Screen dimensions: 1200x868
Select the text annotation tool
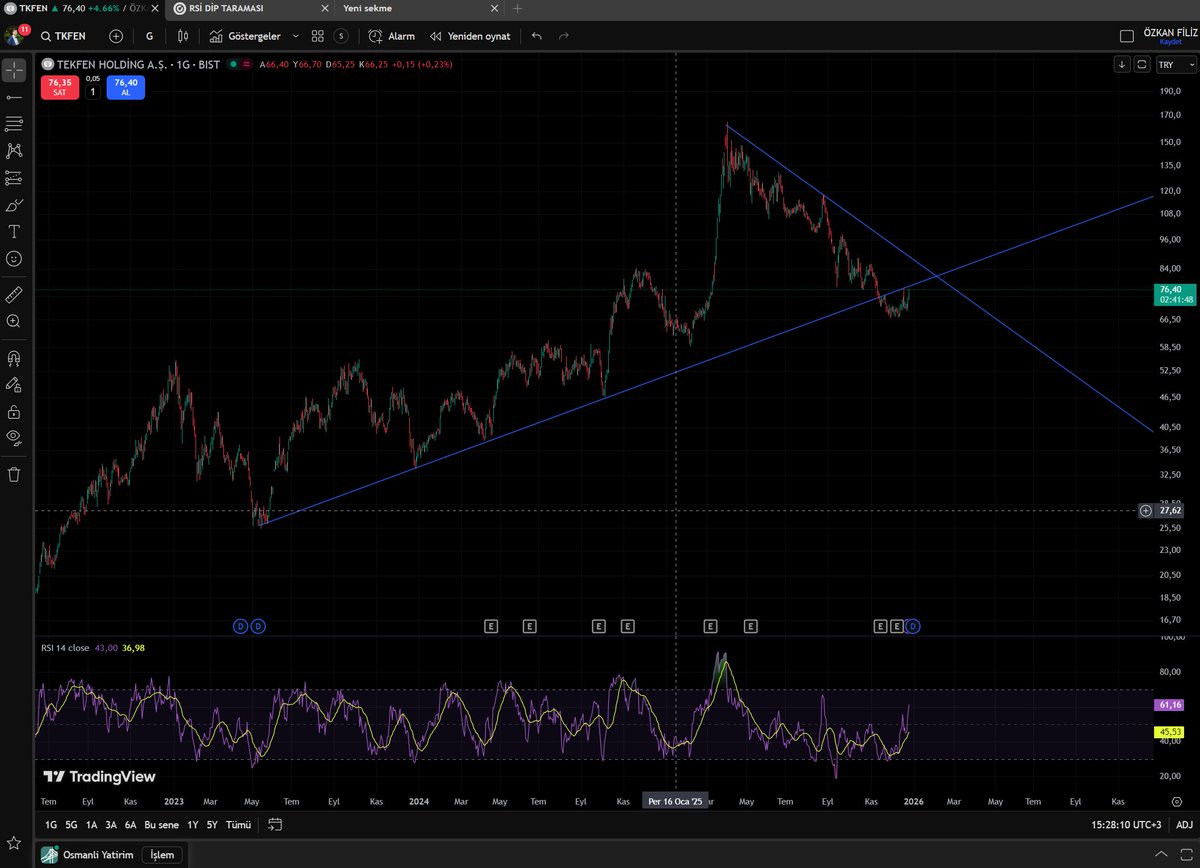14,231
